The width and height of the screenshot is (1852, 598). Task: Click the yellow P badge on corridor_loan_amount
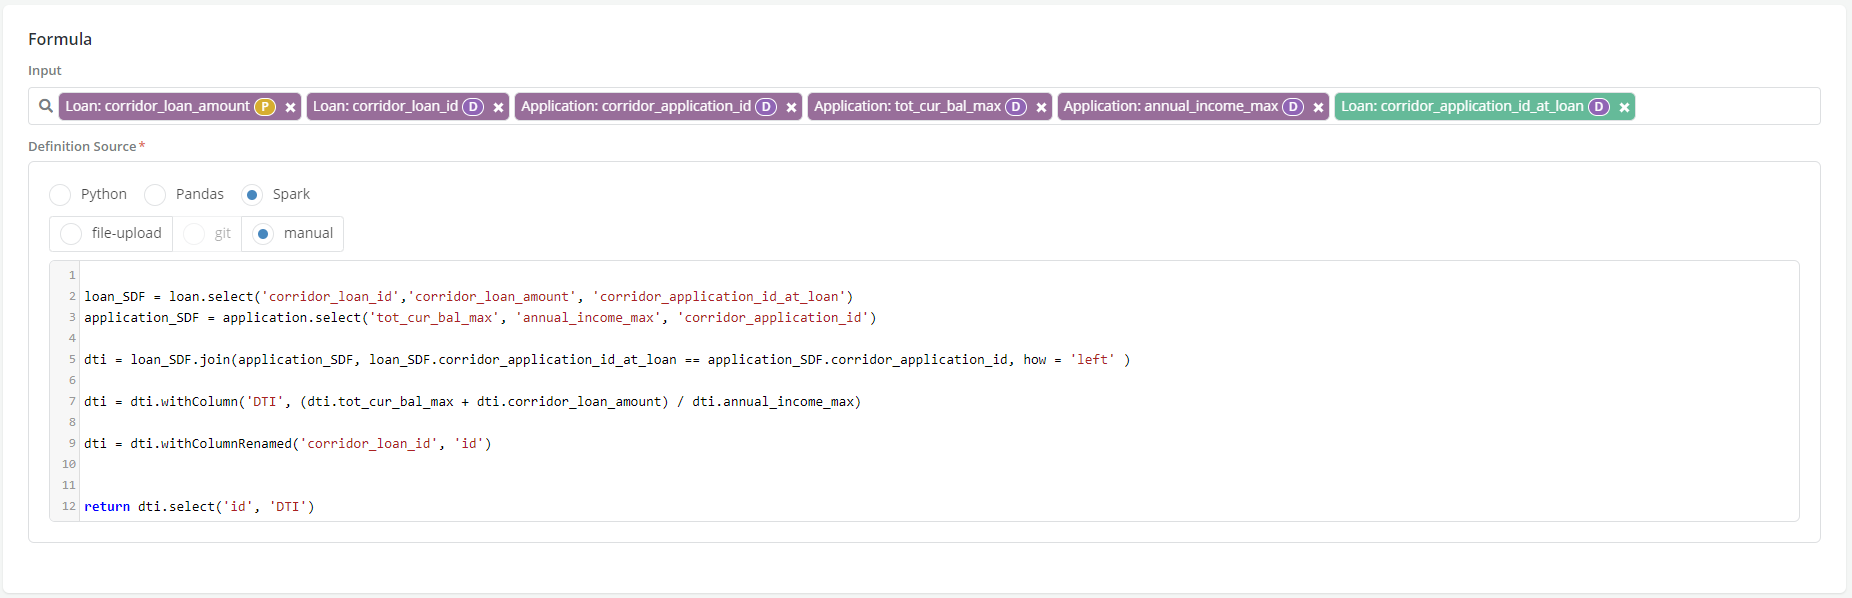coord(265,107)
